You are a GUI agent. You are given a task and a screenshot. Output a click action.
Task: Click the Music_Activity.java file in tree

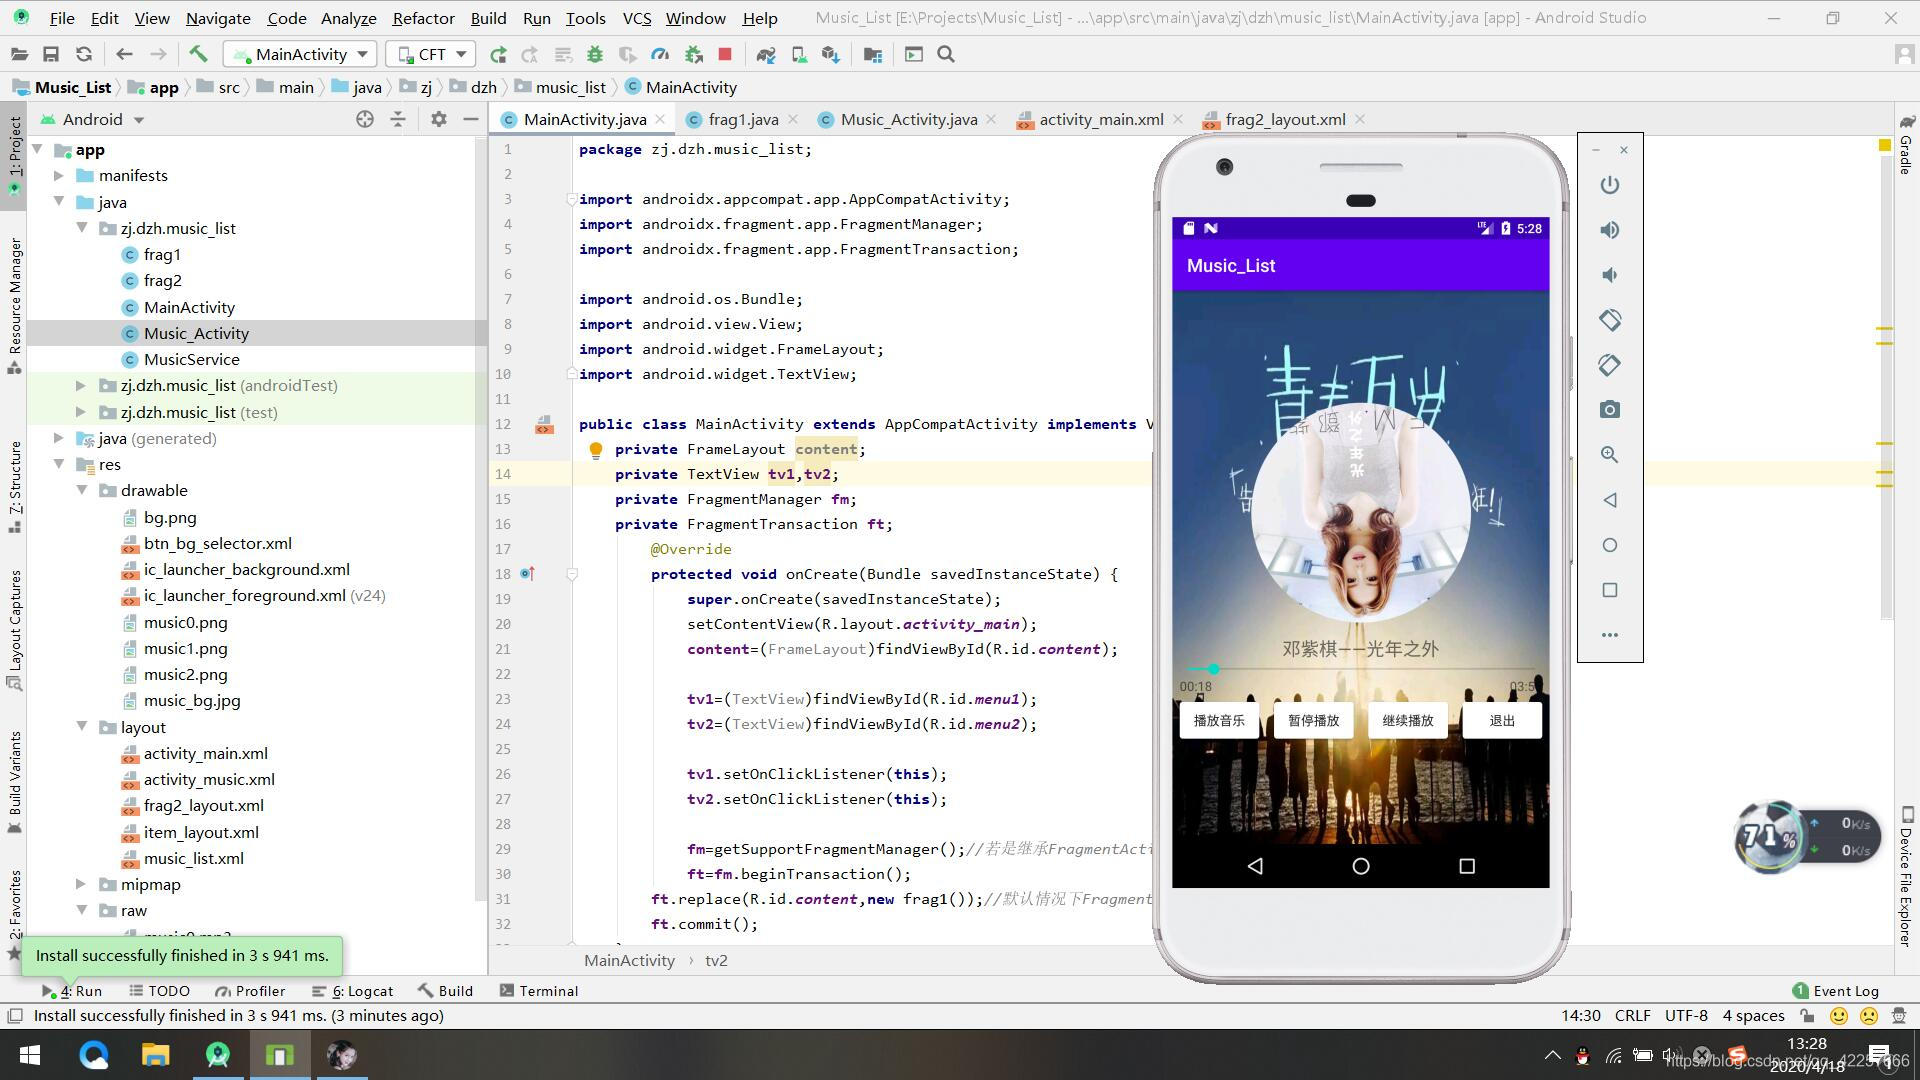click(195, 332)
